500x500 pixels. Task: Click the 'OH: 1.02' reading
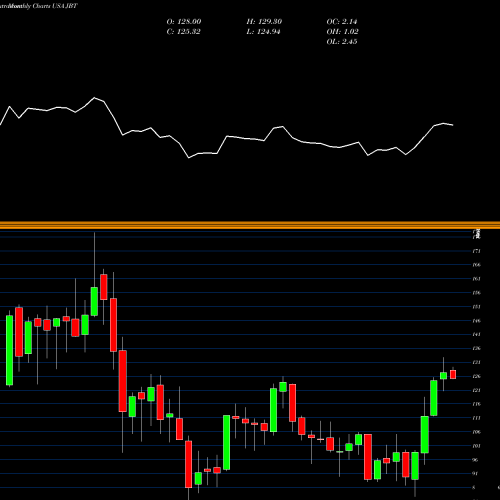342,32
